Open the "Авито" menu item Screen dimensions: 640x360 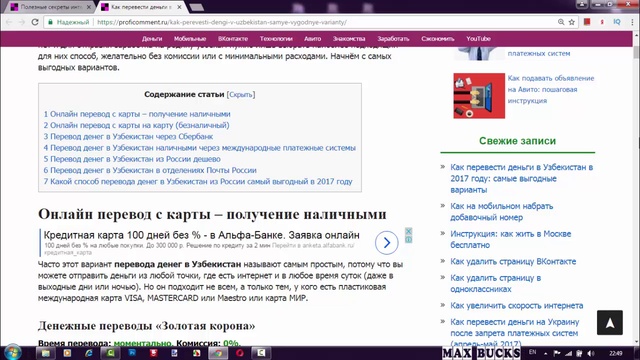[313, 39]
